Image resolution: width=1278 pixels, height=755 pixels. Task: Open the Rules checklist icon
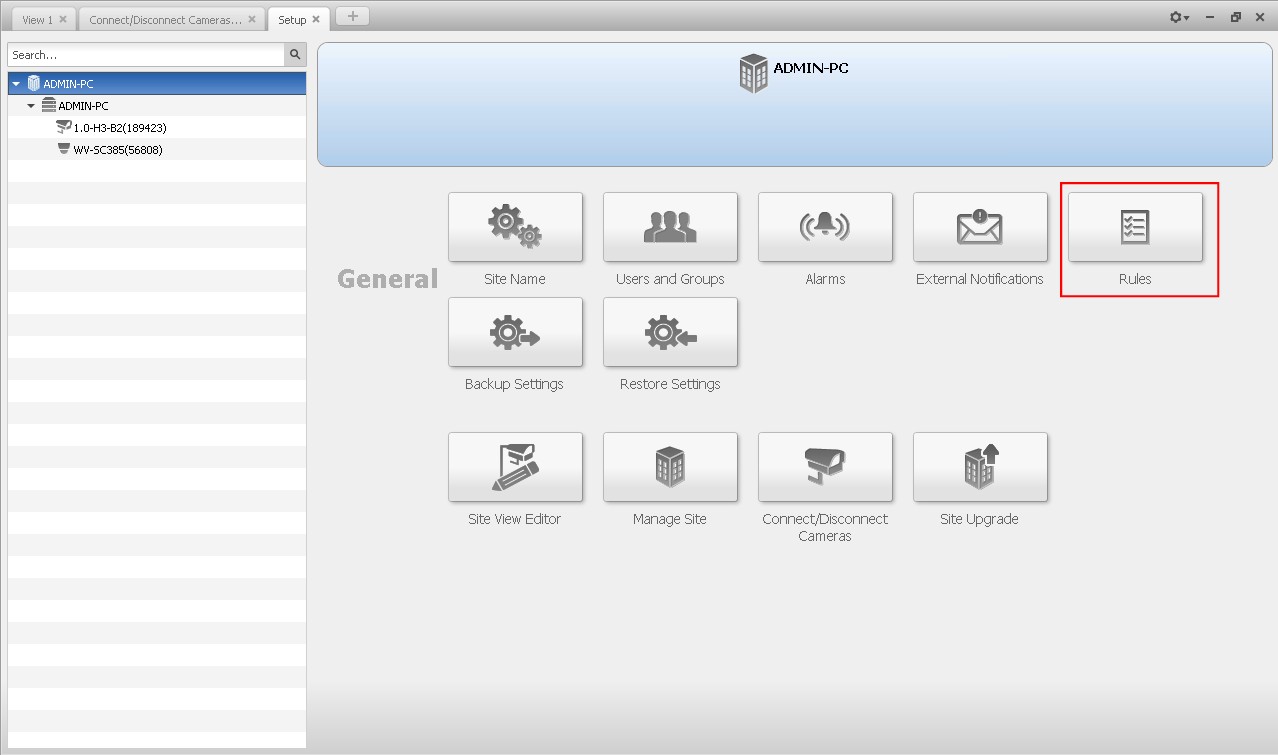pyautogui.click(x=1135, y=227)
